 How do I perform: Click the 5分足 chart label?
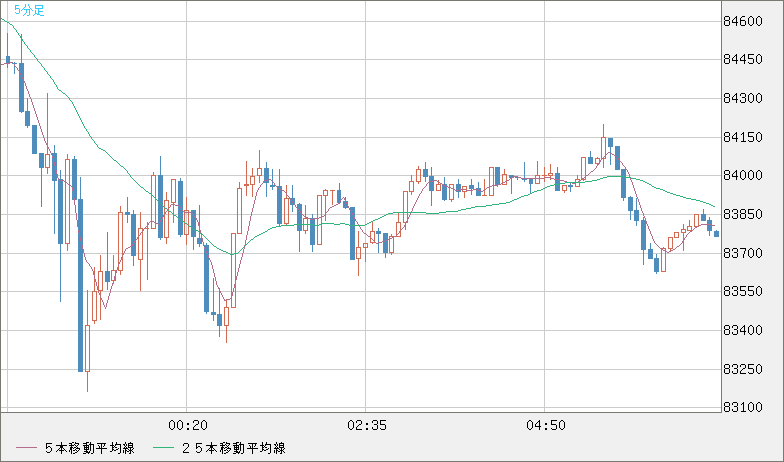point(30,10)
